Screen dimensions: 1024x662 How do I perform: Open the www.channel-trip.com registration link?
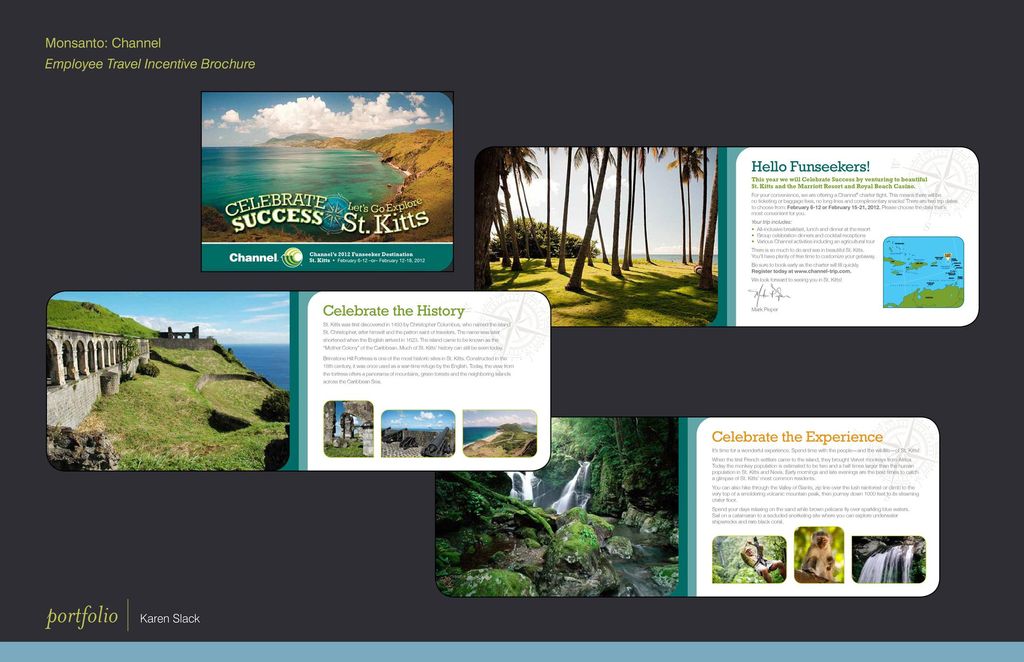(822, 272)
